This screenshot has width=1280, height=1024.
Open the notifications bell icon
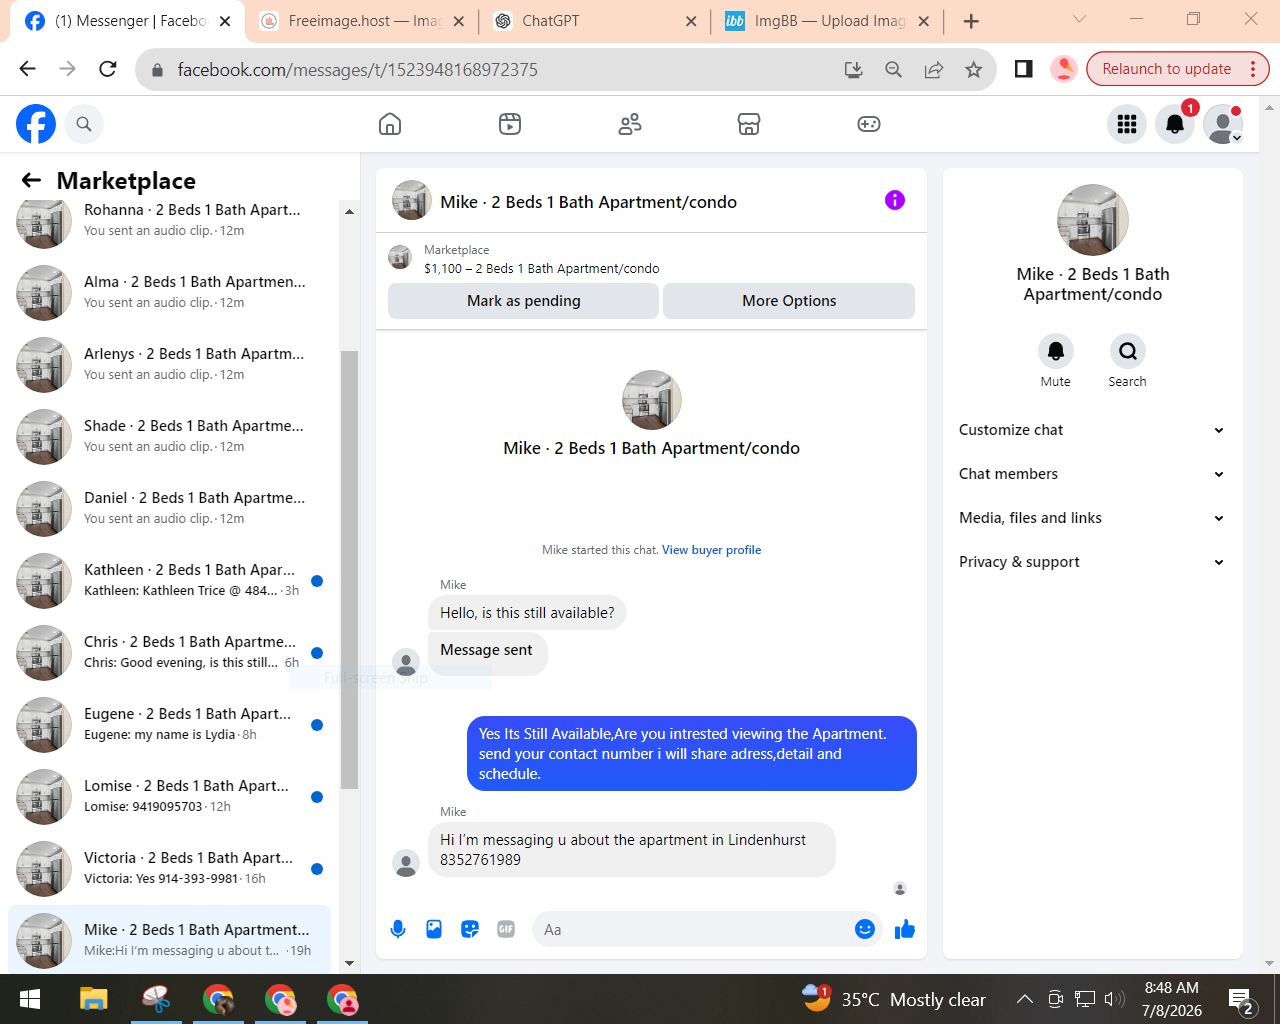tap(1175, 124)
